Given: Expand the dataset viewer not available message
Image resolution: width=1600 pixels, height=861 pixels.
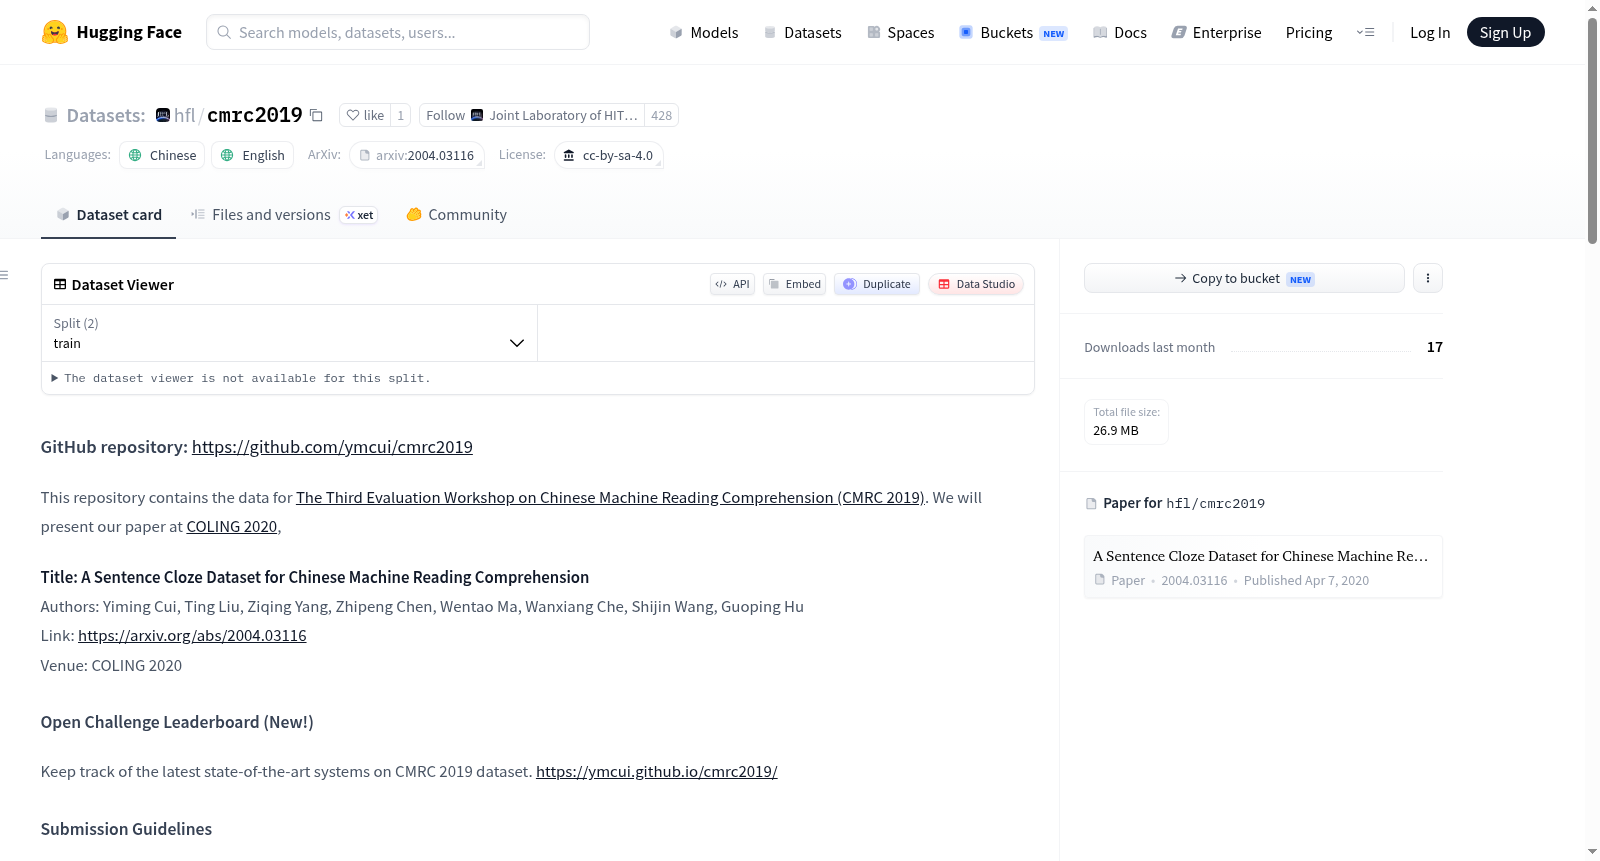Looking at the screenshot, I should click(x=240, y=378).
